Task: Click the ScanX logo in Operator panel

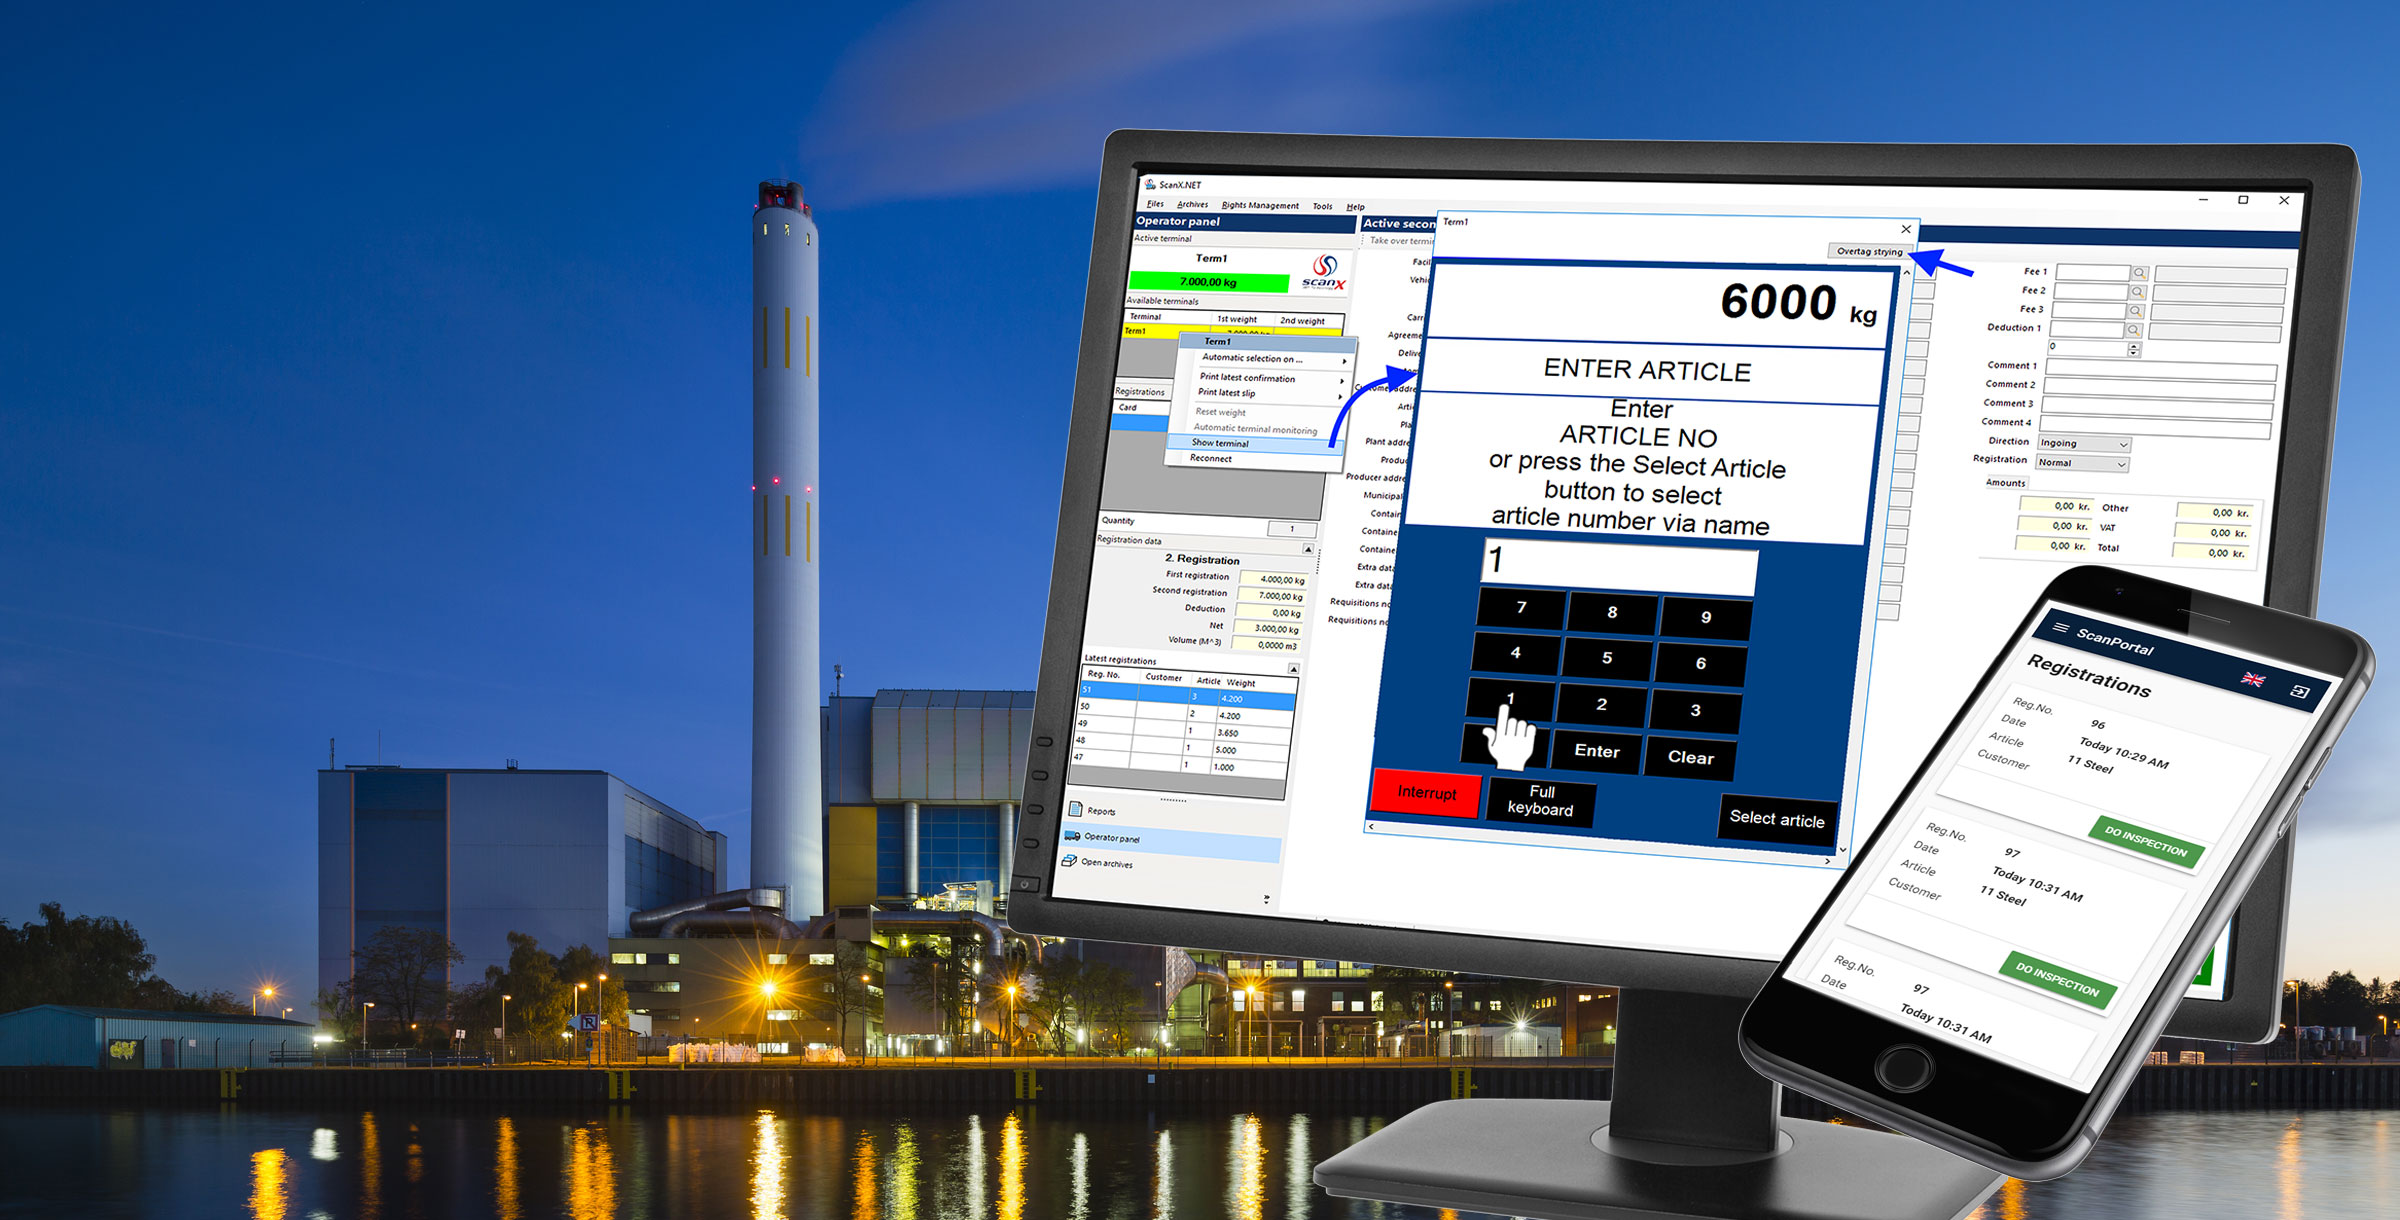Action: click(x=1325, y=272)
